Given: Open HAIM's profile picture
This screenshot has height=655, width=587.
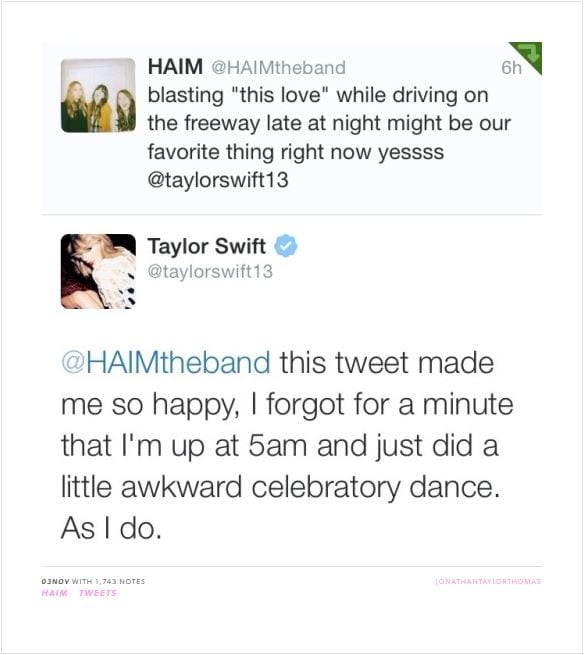Looking at the screenshot, I should [98, 95].
